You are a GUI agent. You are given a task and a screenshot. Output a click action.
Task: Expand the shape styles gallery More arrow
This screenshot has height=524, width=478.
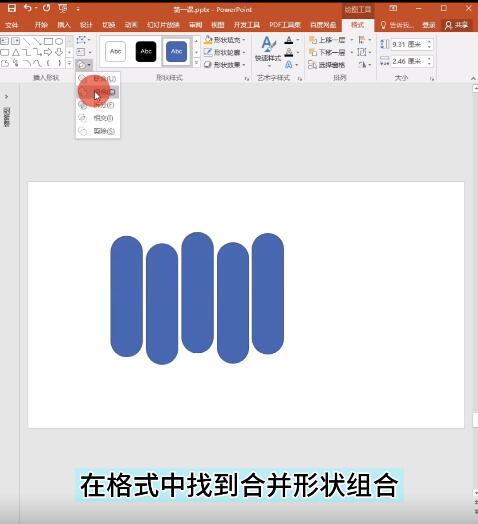click(197, 63)
